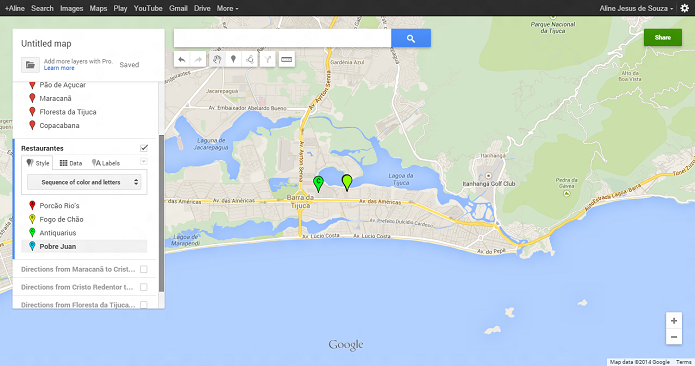Select the add directions tool
The height and width of the screenshot is (366, 695).
(268, 59)
